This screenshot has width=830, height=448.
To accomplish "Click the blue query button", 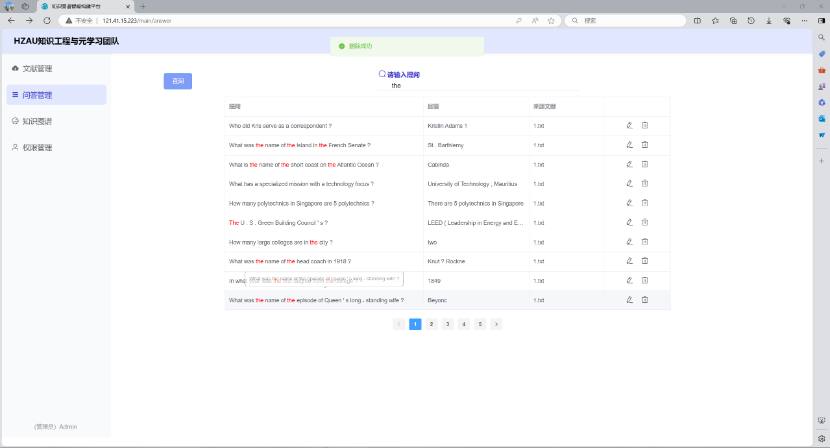I will 177,81.
